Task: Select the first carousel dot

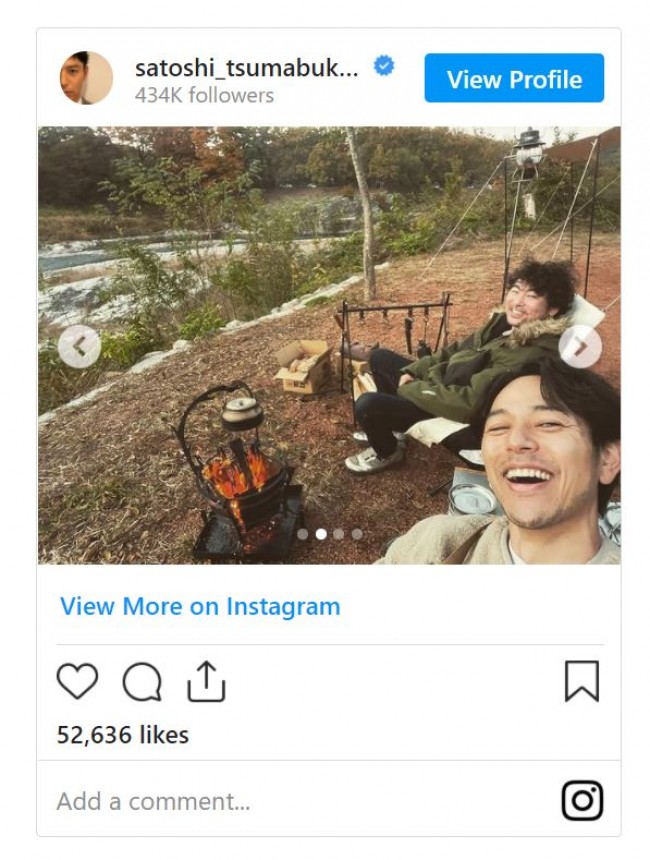Action: (302, 534)
